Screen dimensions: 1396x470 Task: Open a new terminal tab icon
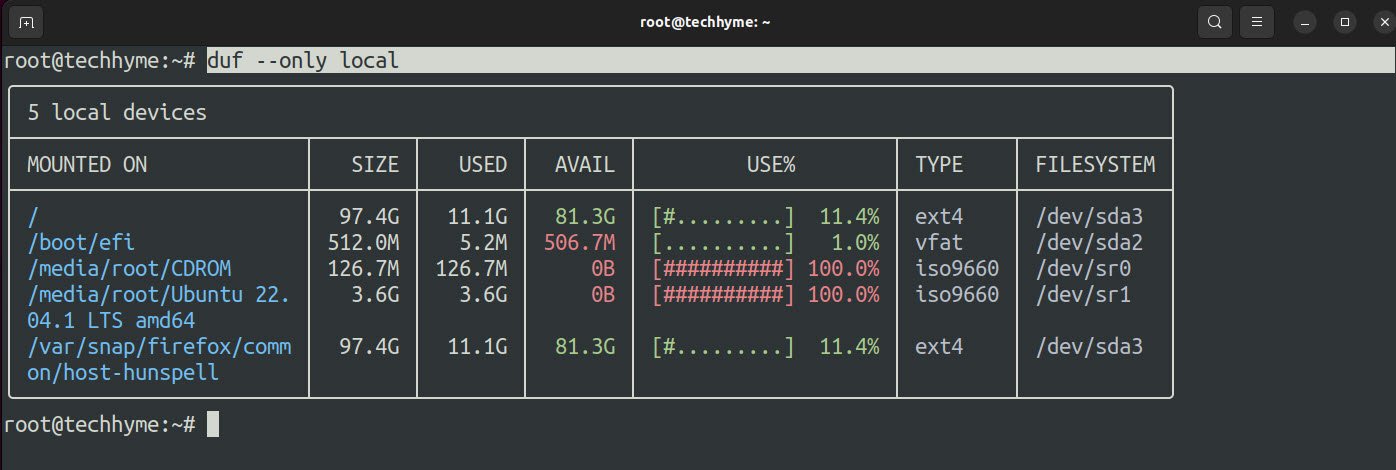pos(25,21)
